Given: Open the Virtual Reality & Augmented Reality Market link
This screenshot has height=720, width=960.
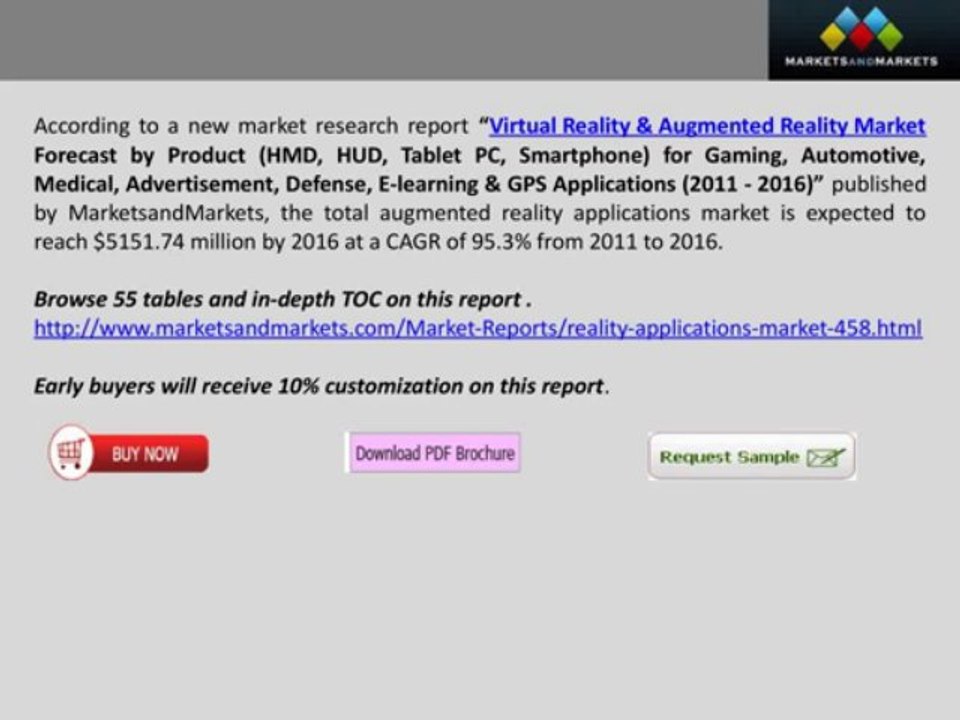Looking at the screenshot, I should click(x=707, y=126).
